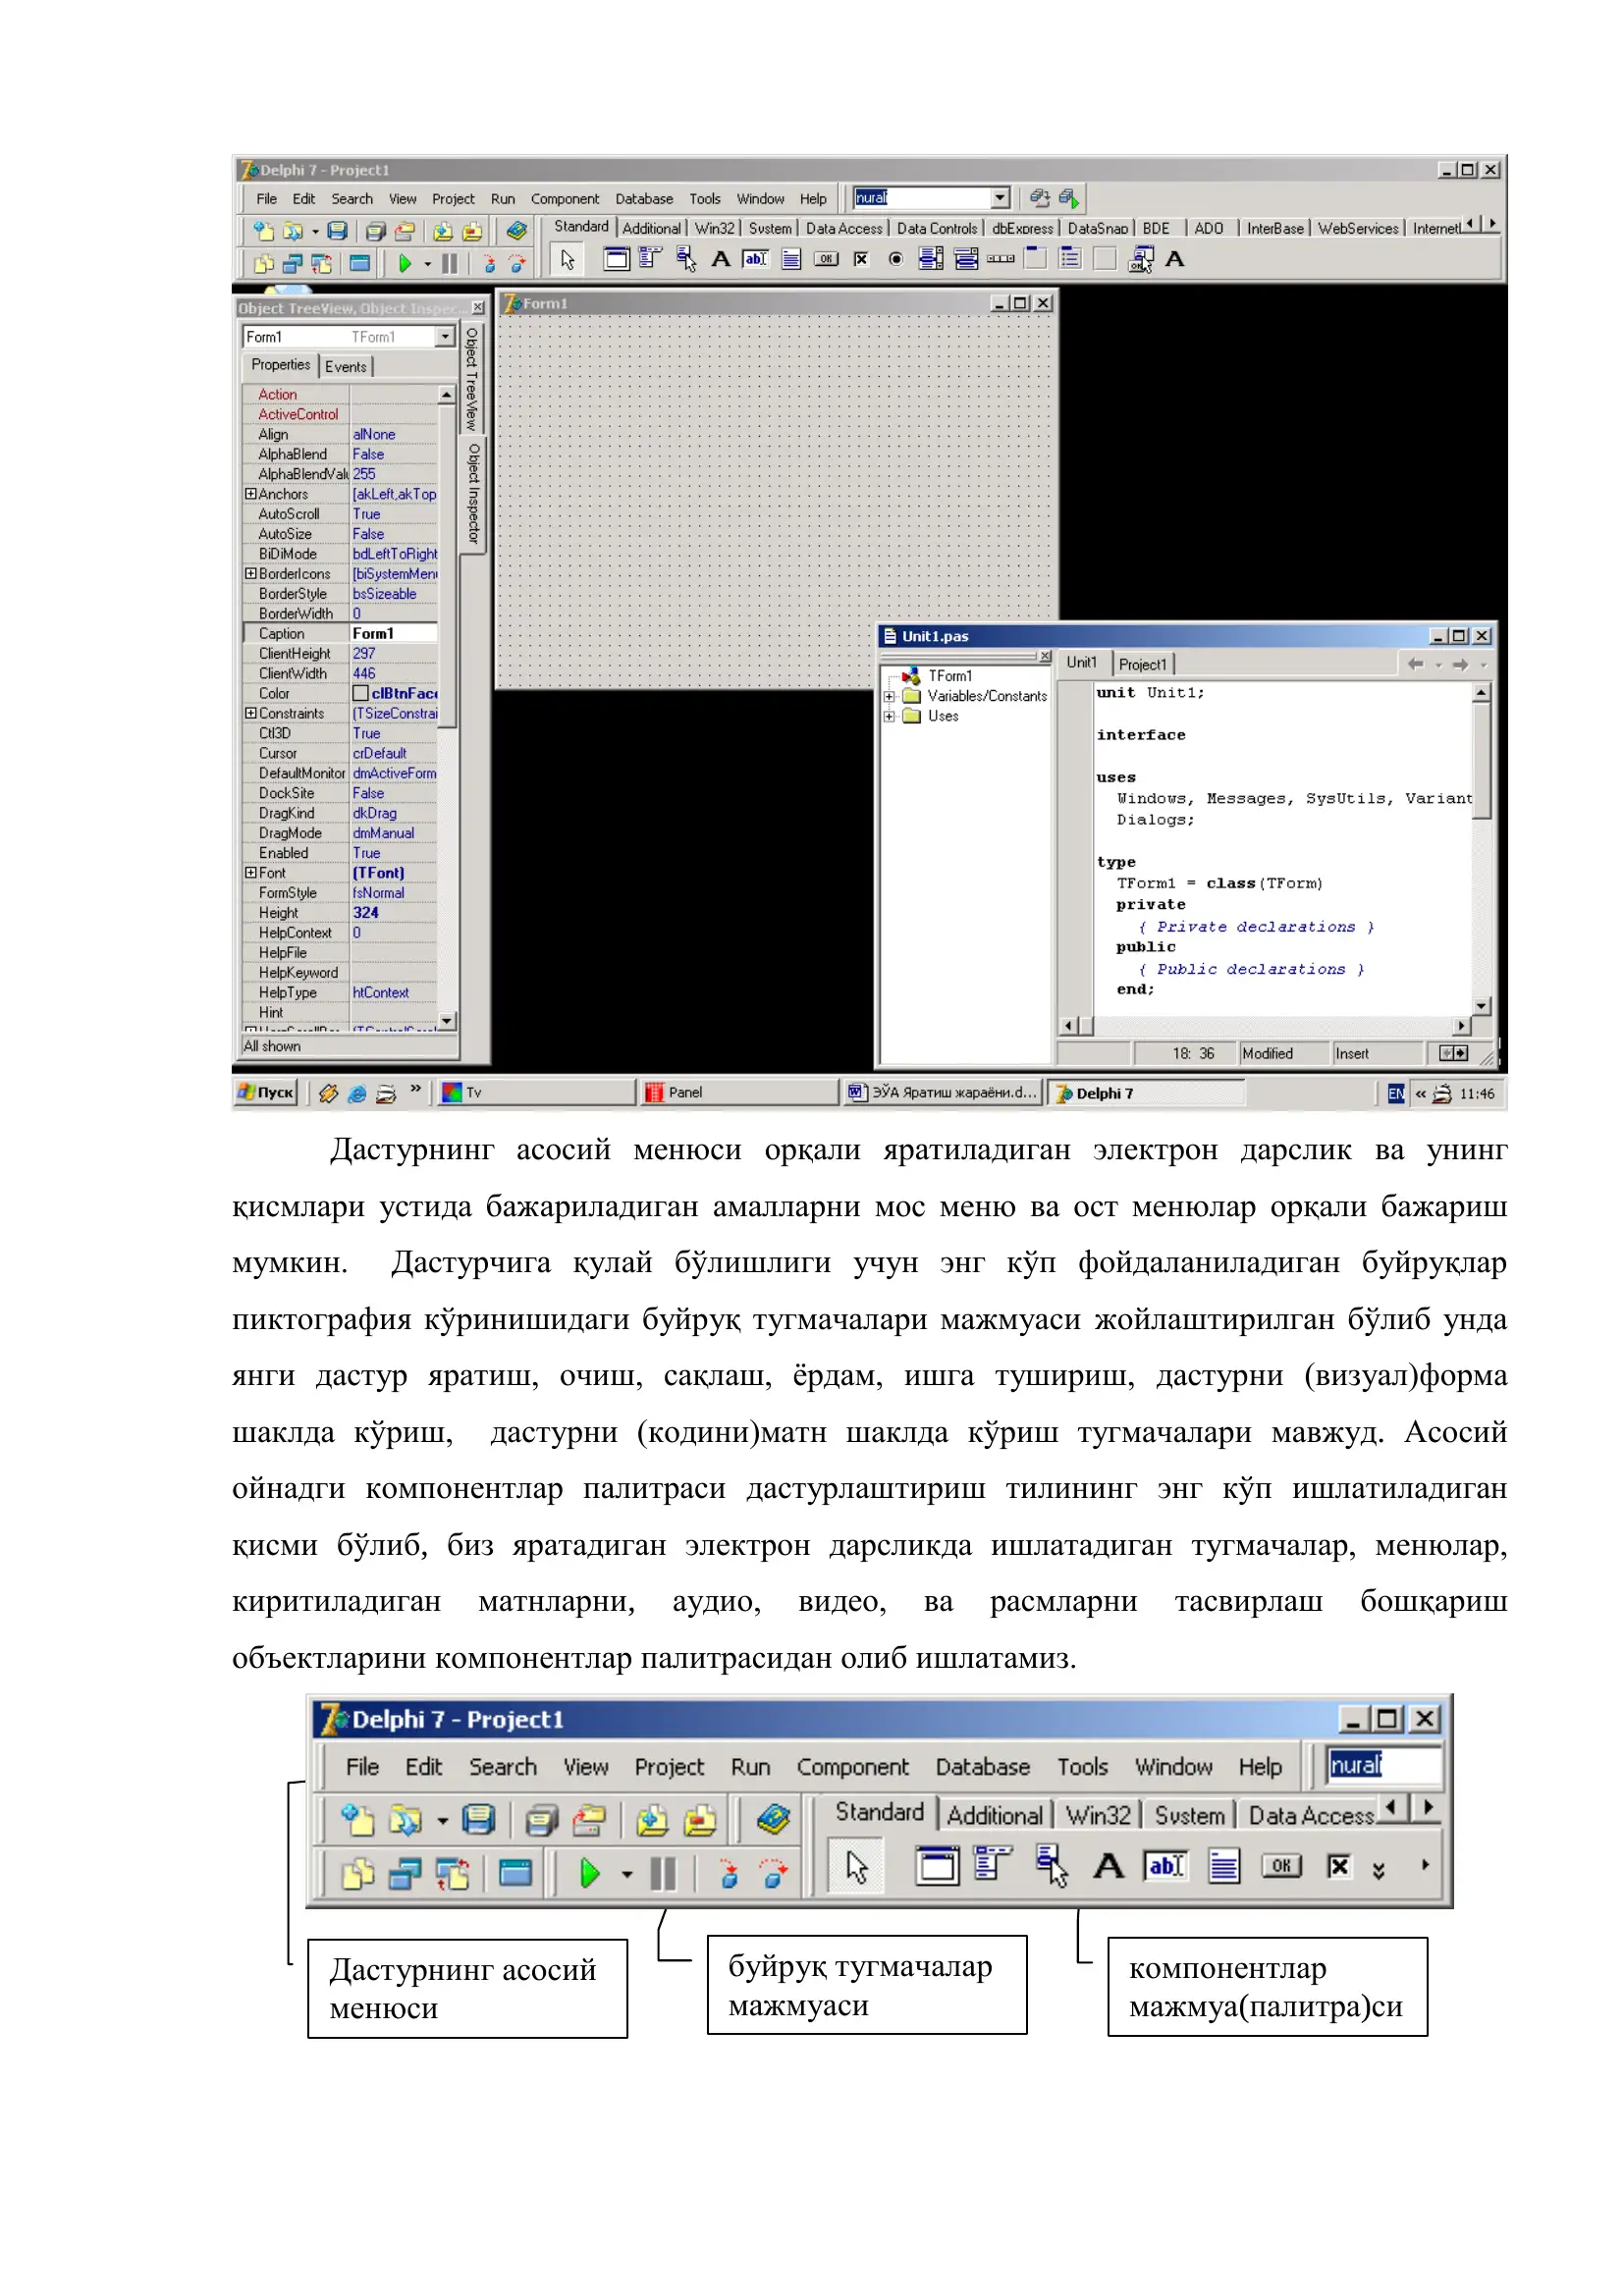Image resolution: width=1624 pixels, height=2296 pixels.
Task: Click Delphi 7 taskbar button
Action: coord(1146,1093)
